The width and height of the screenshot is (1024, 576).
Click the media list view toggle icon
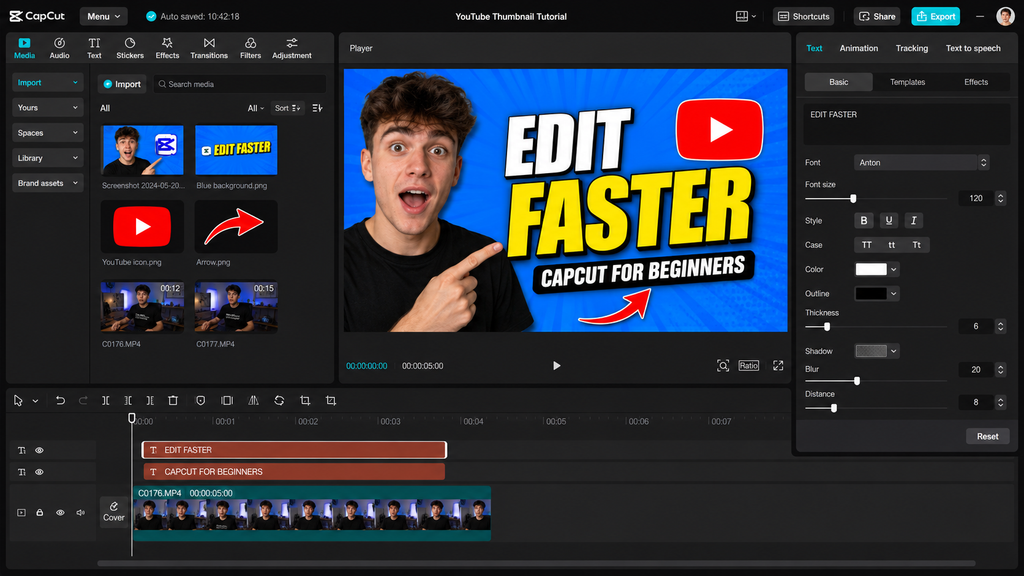[317, 108]
